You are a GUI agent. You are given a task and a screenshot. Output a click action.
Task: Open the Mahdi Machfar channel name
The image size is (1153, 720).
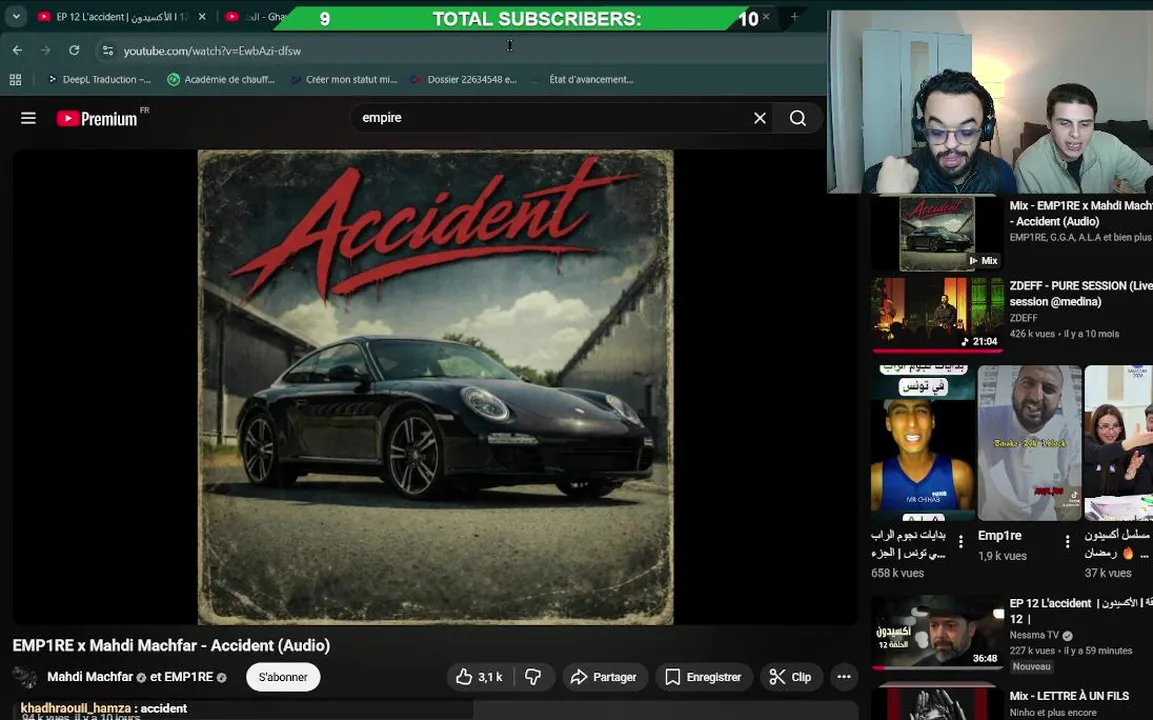coord(90,677)
